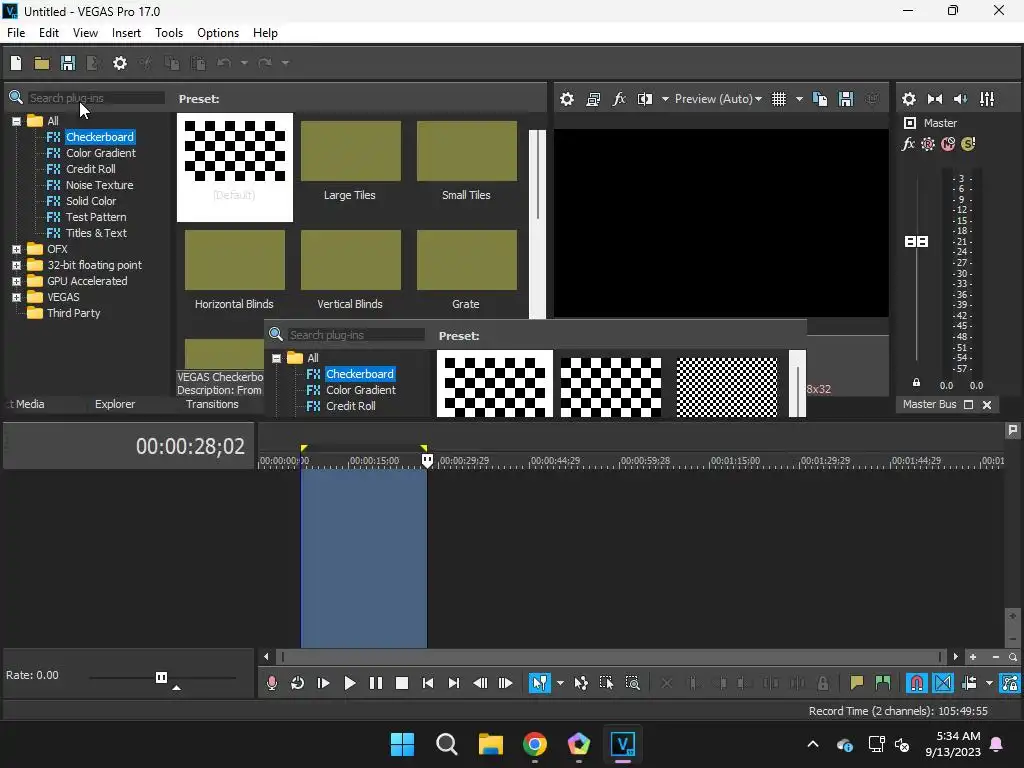
Task: Expand the OFX folder
Action: click(x=16, y=249)
